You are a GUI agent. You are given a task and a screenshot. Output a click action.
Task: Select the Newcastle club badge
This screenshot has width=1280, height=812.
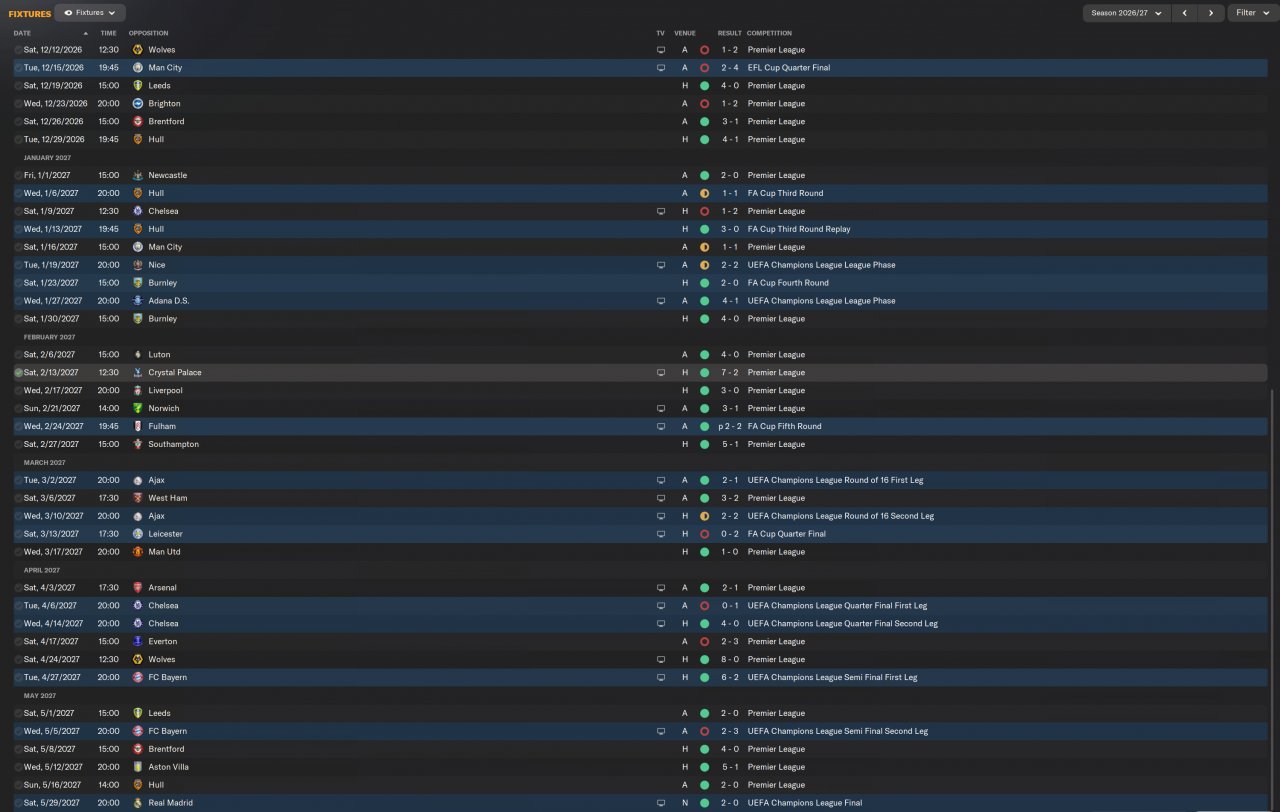click(x=138, y=176)
